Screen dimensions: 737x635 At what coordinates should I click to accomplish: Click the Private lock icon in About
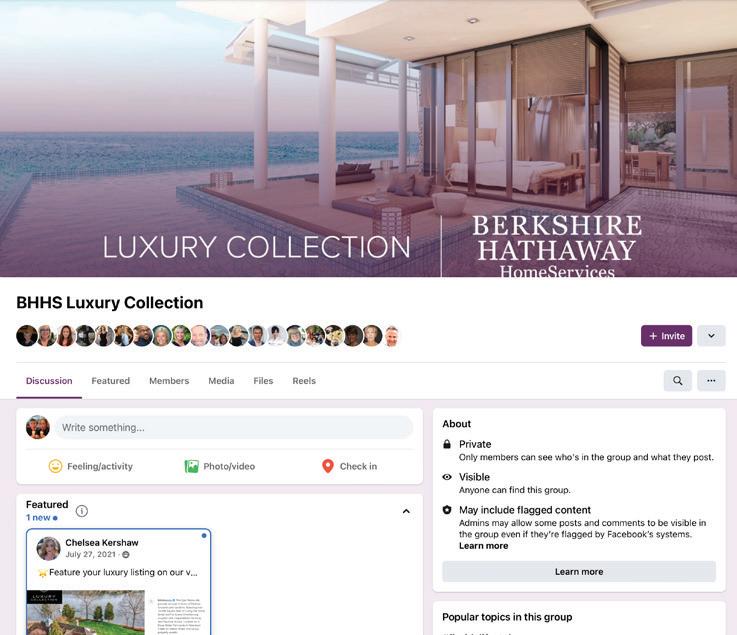[447, 444]
